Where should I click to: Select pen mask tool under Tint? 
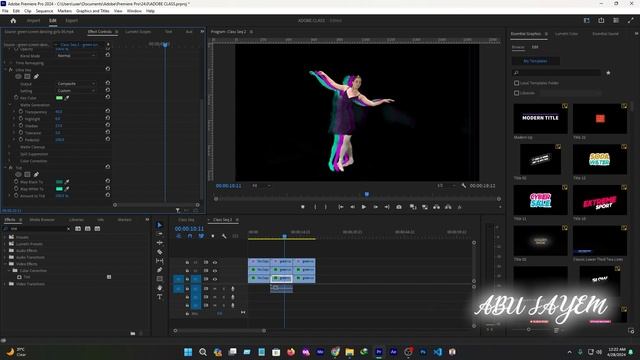click(x=36, y=174)
